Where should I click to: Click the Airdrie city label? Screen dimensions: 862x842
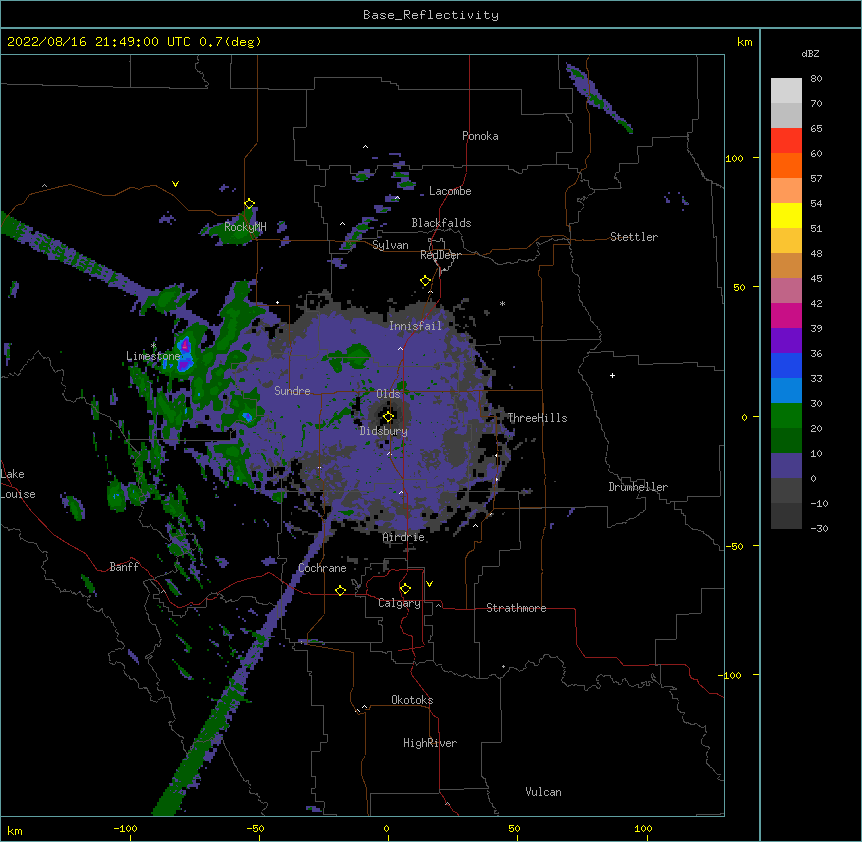[x=404, y=537]
